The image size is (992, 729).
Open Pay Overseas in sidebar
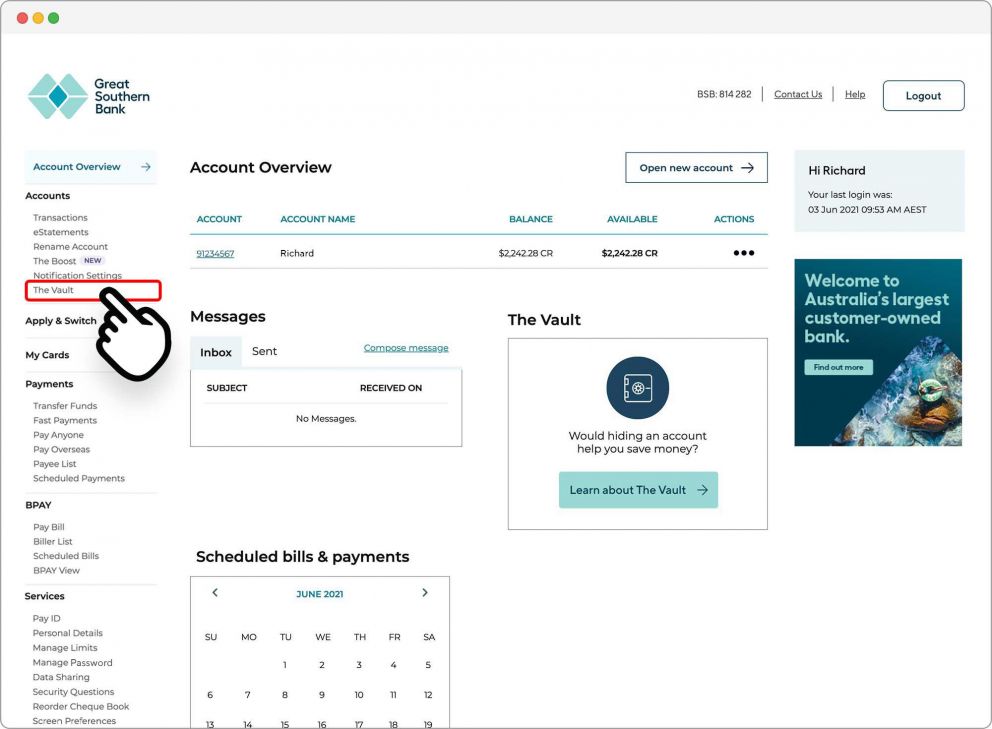[61, 450]
